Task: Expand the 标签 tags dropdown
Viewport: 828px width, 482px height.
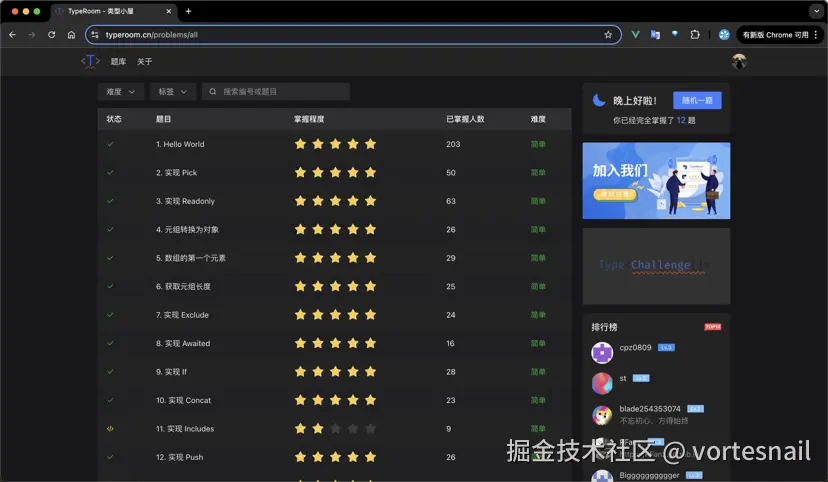Action: click(173, 91)
